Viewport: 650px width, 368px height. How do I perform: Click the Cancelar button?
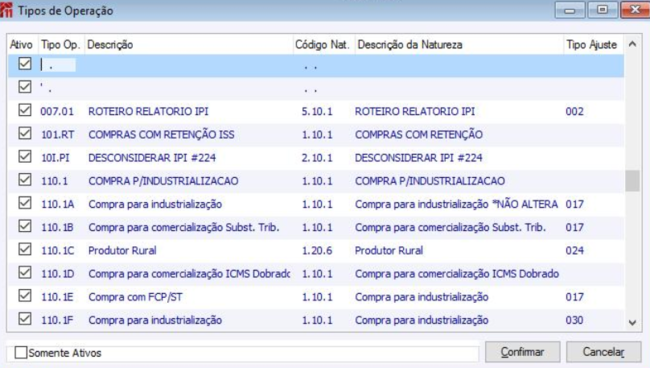pos(604,352)
